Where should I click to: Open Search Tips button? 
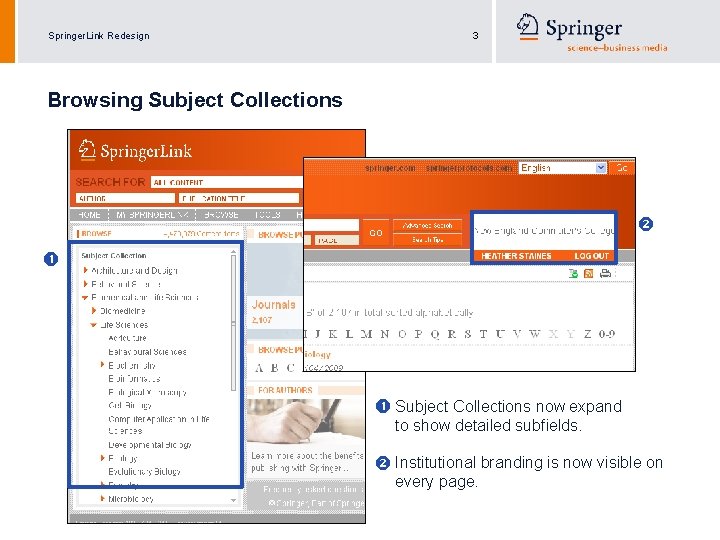click(427, 240)
